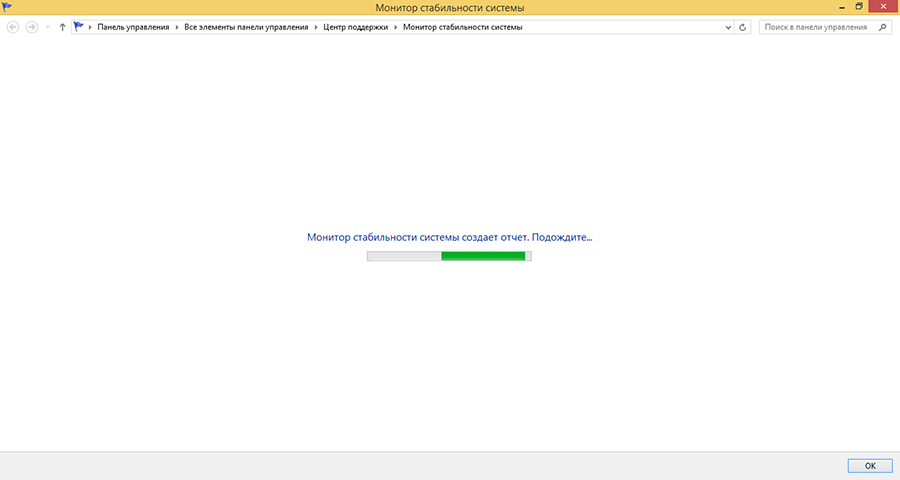
Task: Go up one level with up arrow
Action: (x=63, y=27)
